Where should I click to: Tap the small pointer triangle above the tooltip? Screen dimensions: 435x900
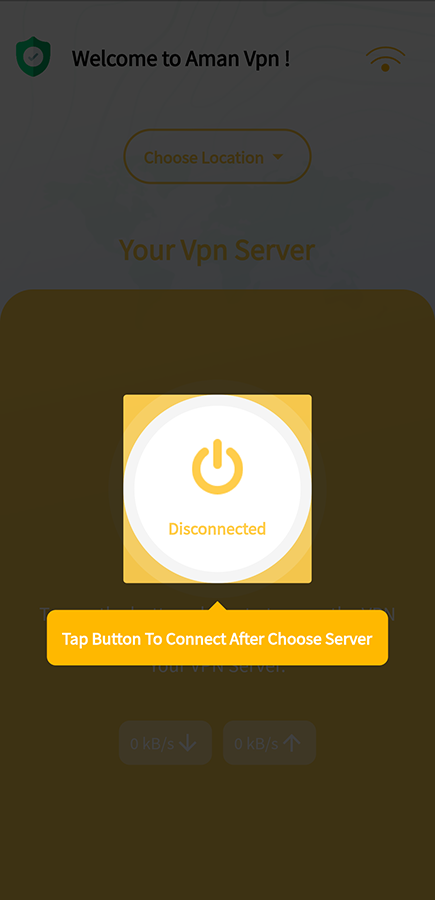click(218, 606)
